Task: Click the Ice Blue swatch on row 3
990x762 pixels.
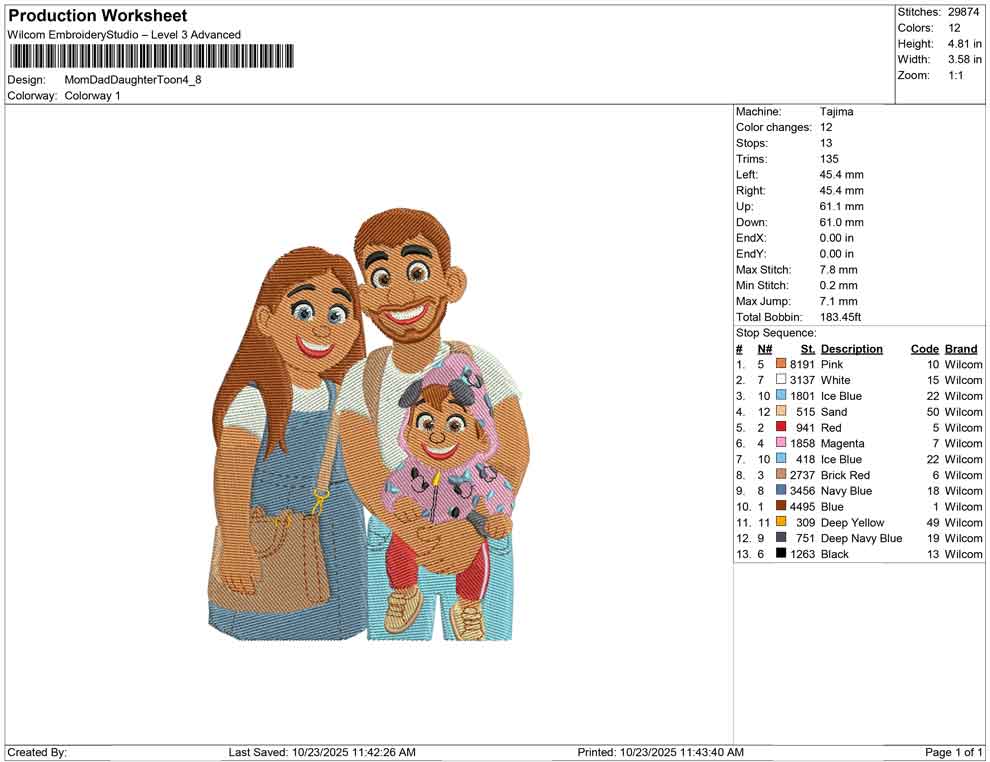Action: [x=779, y=396]
